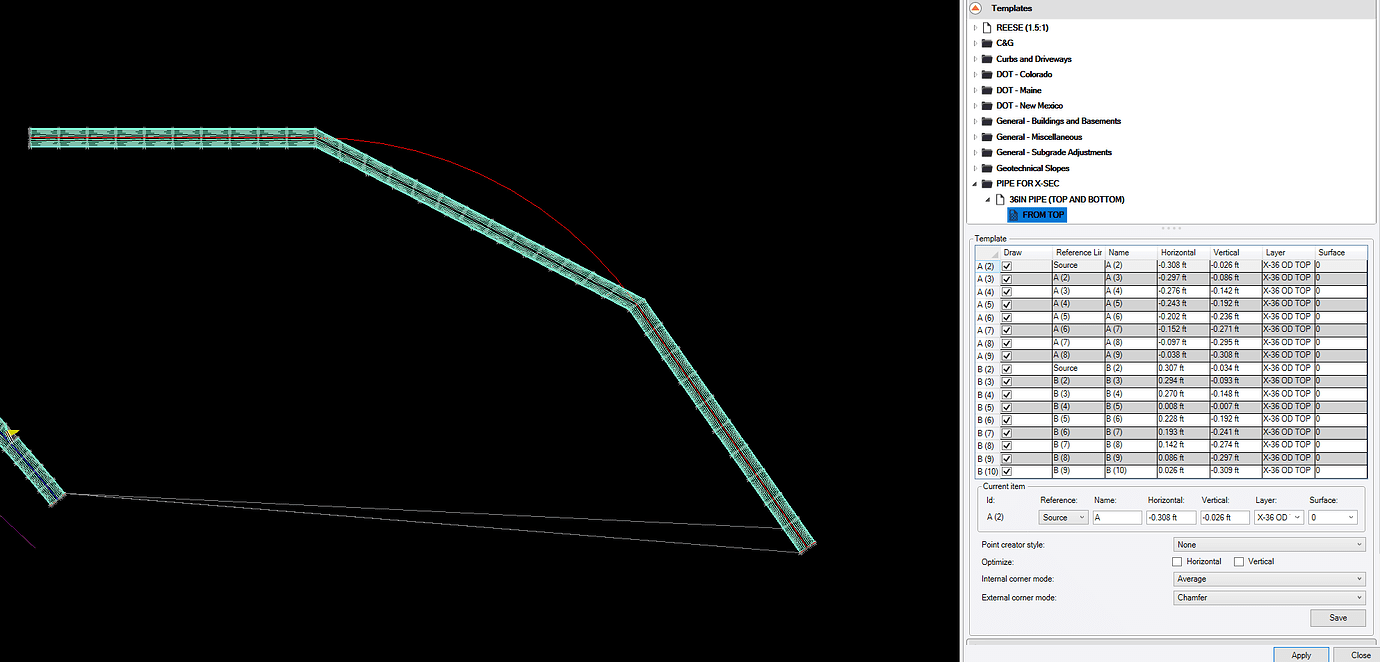Uncheck Draw for row A (5)
This screenshot has height=662, width=1380.
[1007, 304]
